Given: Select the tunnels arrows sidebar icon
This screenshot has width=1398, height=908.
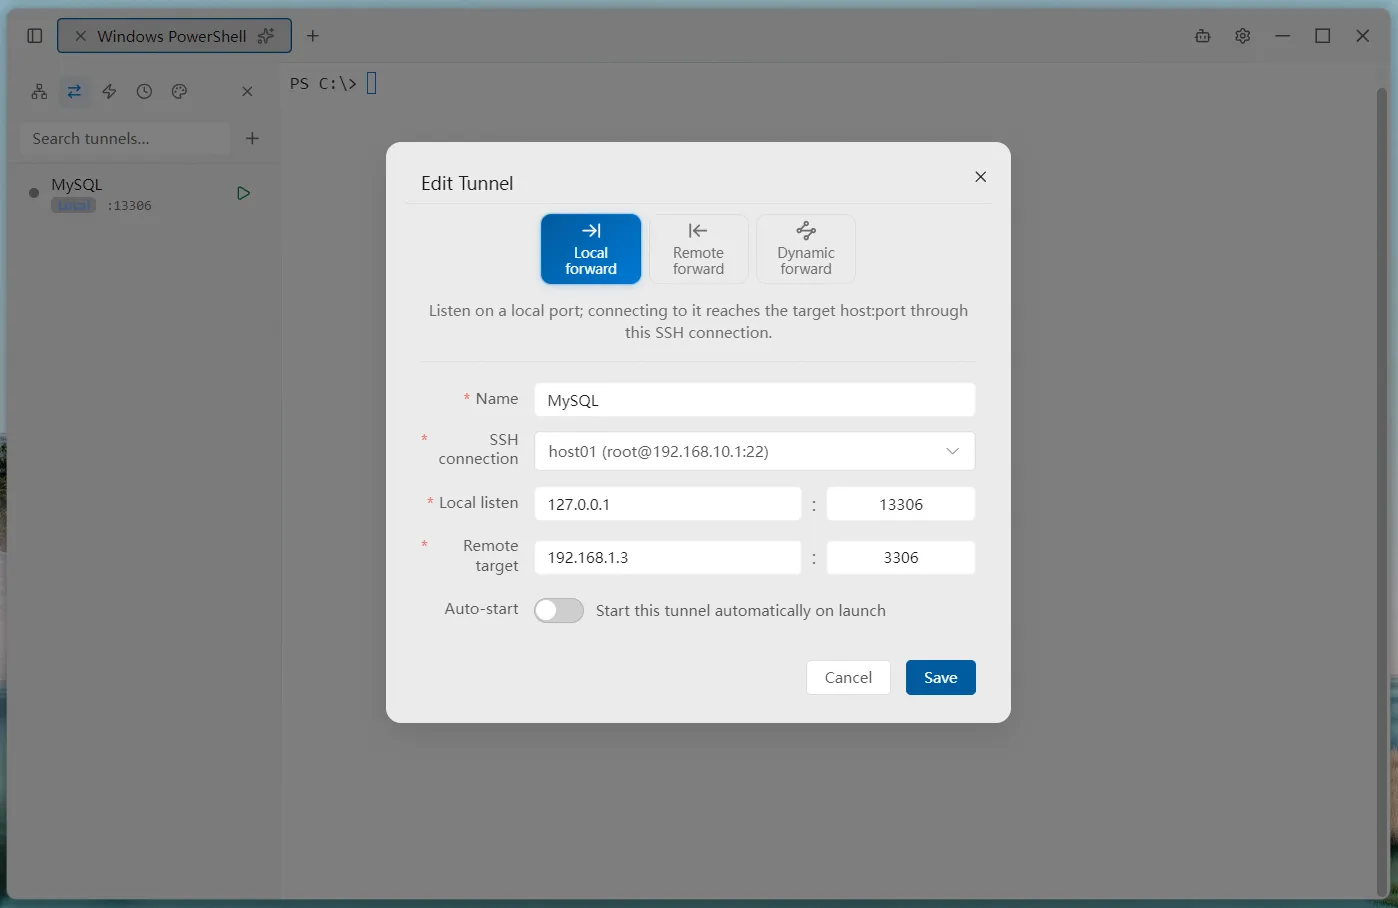Looking at the screenshot, I should (x=74, y=91).
